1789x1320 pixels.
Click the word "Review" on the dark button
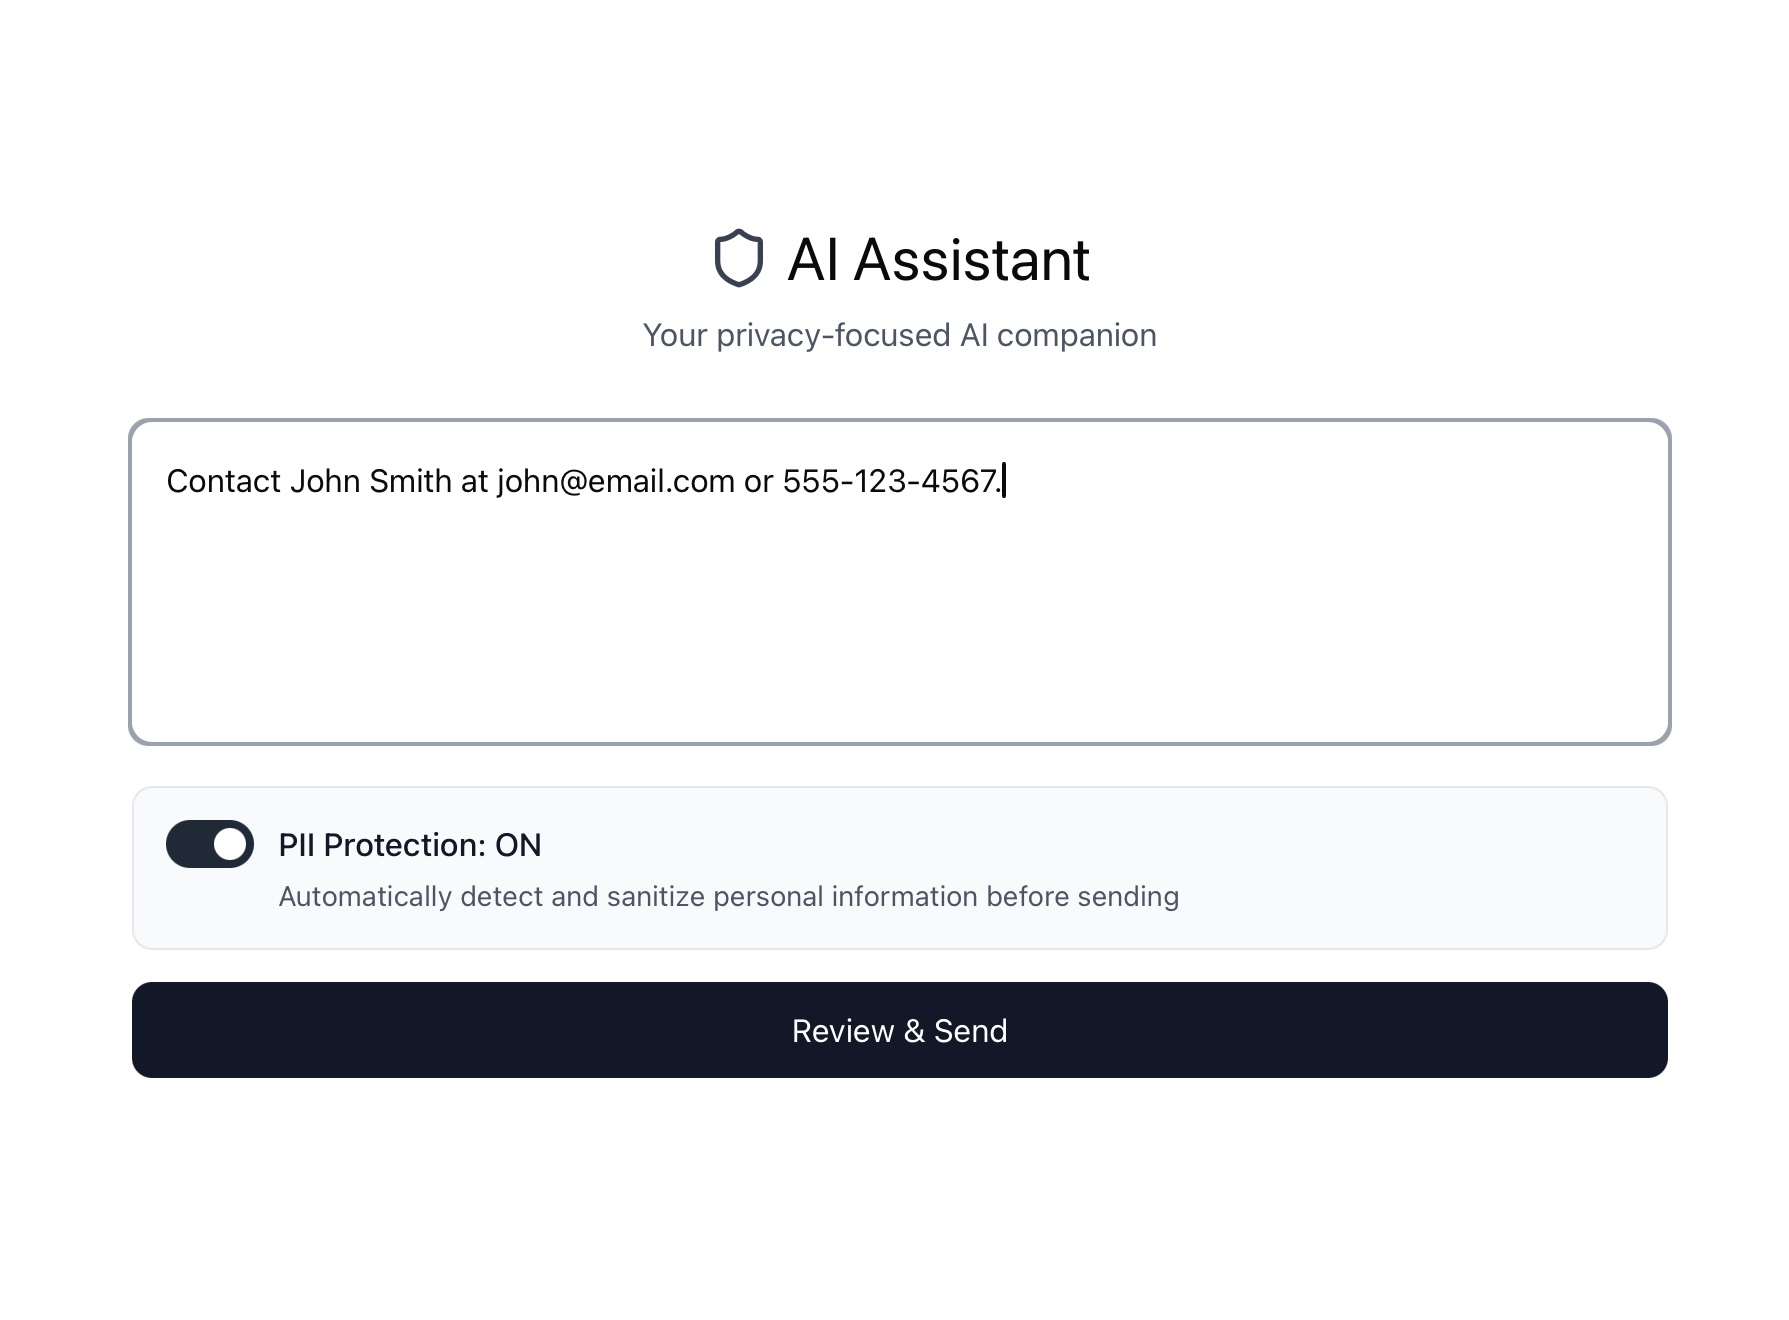842,1031
